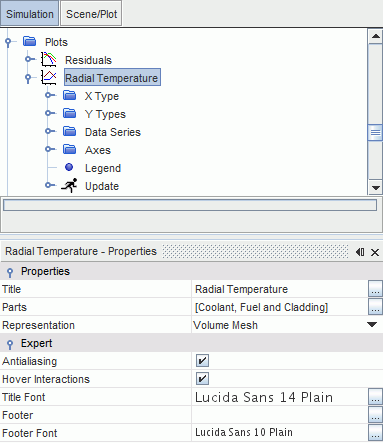Click the tree scrollbar down arrow

tap(376, 188)
